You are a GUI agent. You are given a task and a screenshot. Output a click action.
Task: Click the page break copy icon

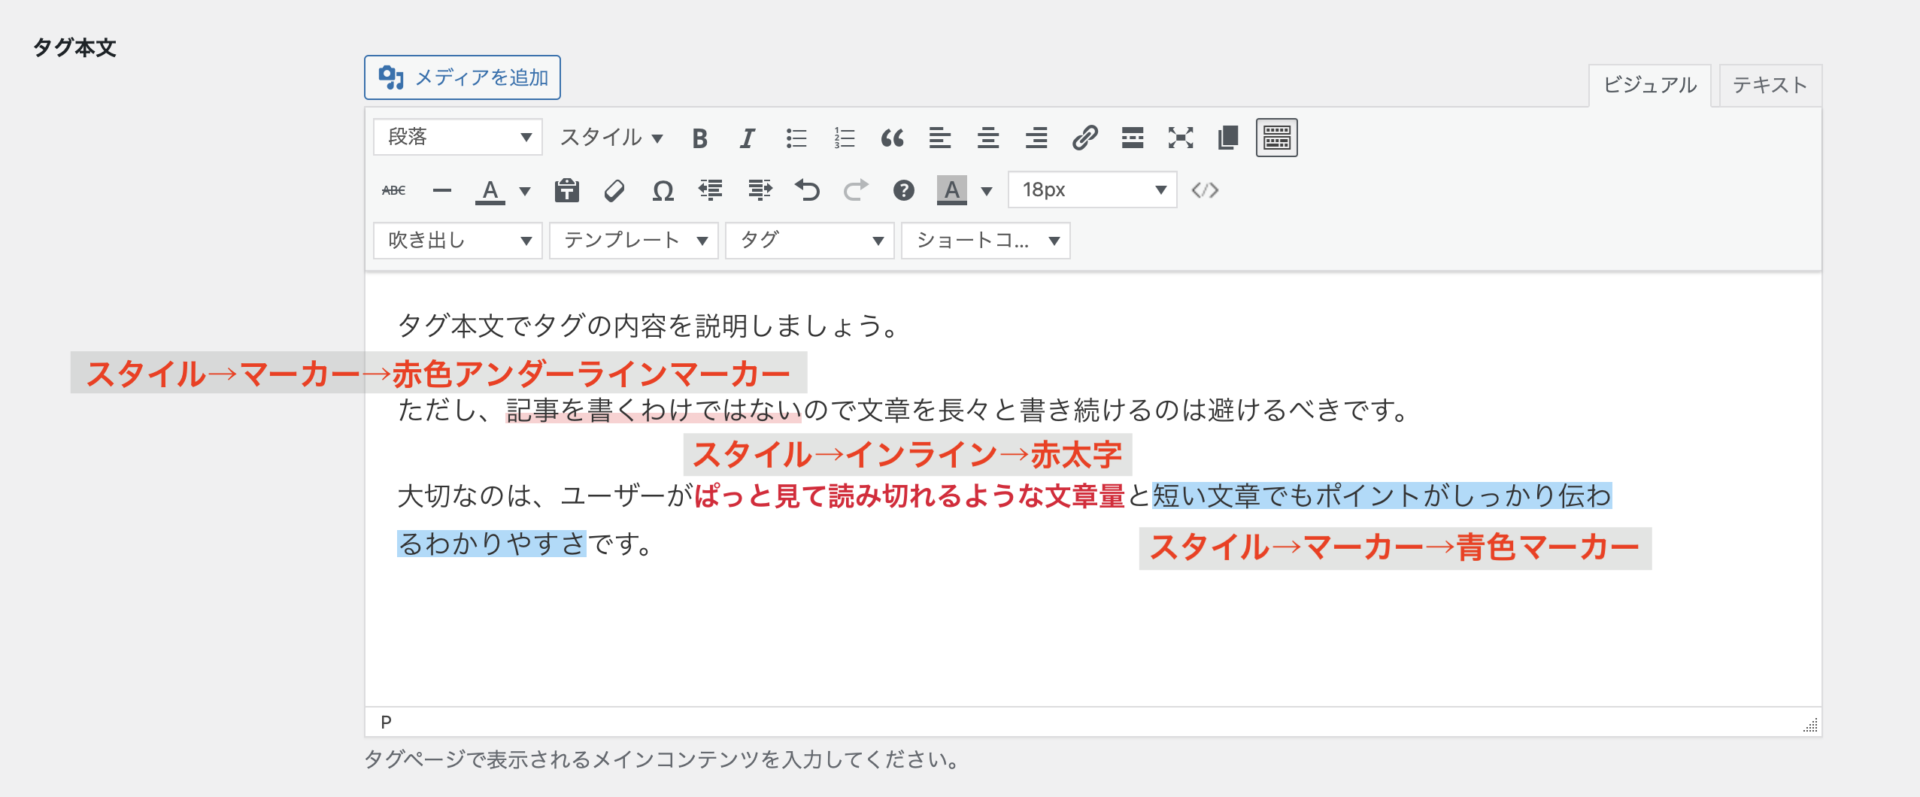click(x=1228, y=138)
